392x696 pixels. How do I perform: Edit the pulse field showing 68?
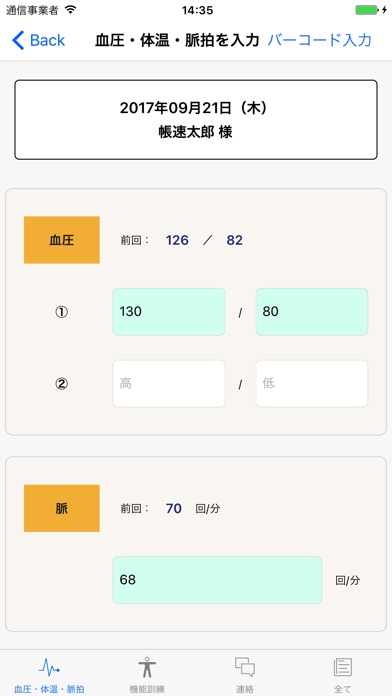[x=217, y=580]
